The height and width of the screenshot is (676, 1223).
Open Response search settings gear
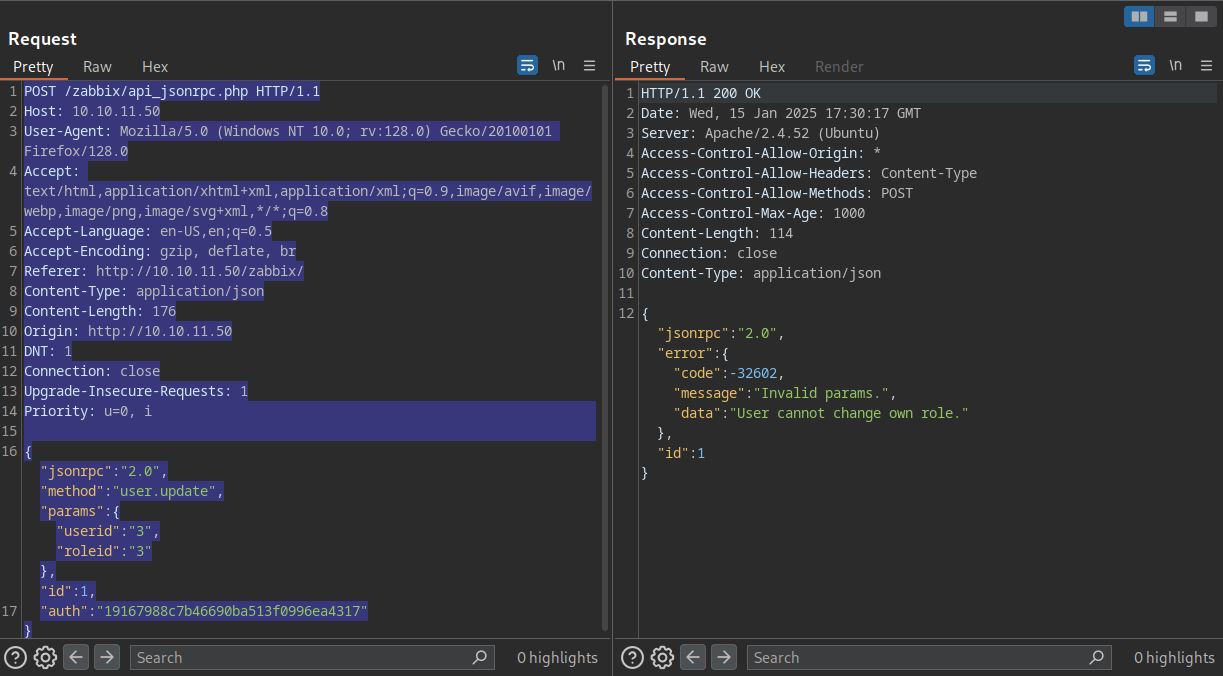tap(662, 657)
